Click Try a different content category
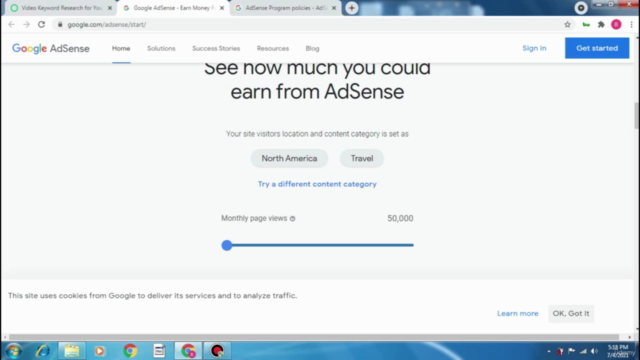Image resolution: width=640 pixels, height=360 pixels. coord(317,184)
